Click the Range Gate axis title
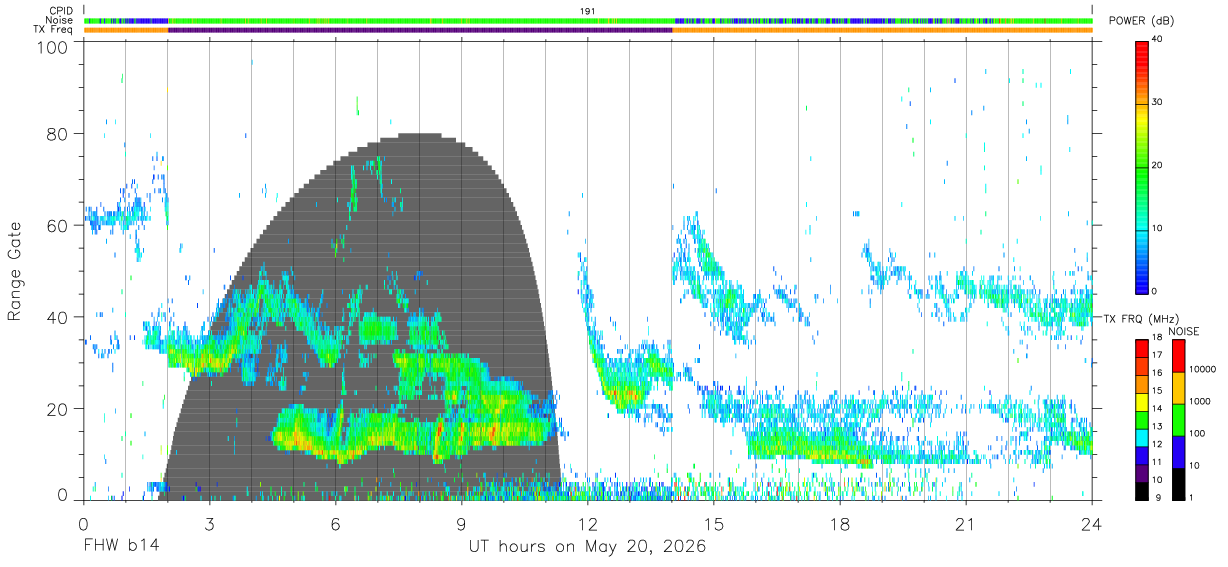 coord(16,273)
